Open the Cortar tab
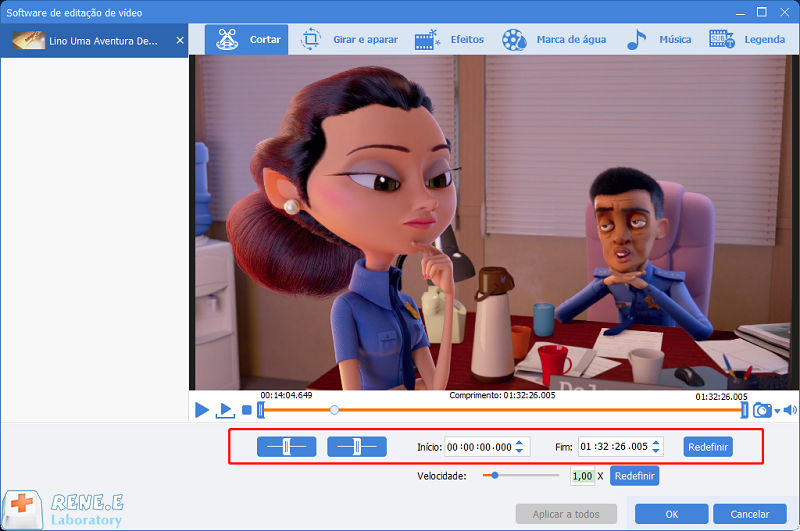The height and width of the screenshot is (531, 800). point(246,39)
